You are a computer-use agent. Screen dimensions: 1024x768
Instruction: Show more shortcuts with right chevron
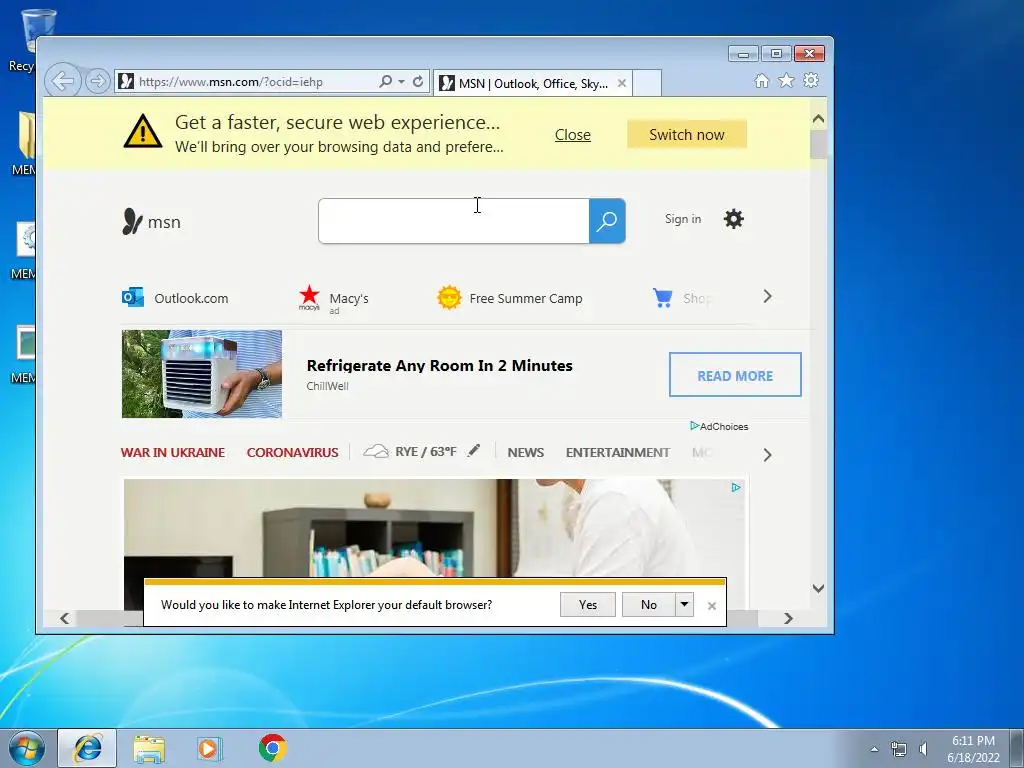767,296
